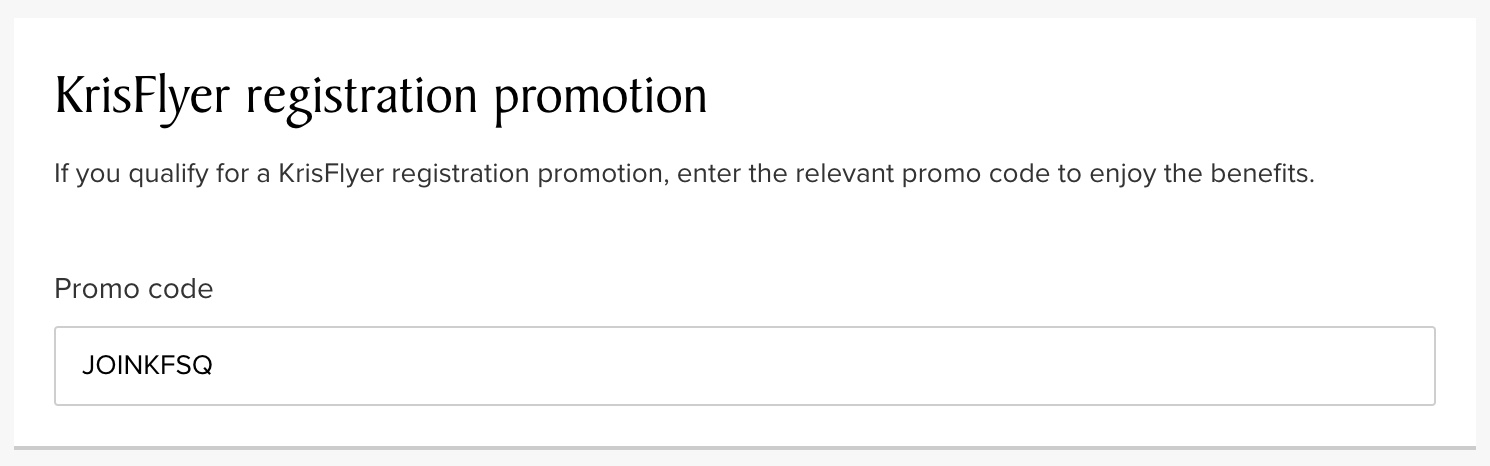This screenshot has height=466, width=1490.
Task: Click the empty space right of JOINKFSQ
Action: (800, 366)
